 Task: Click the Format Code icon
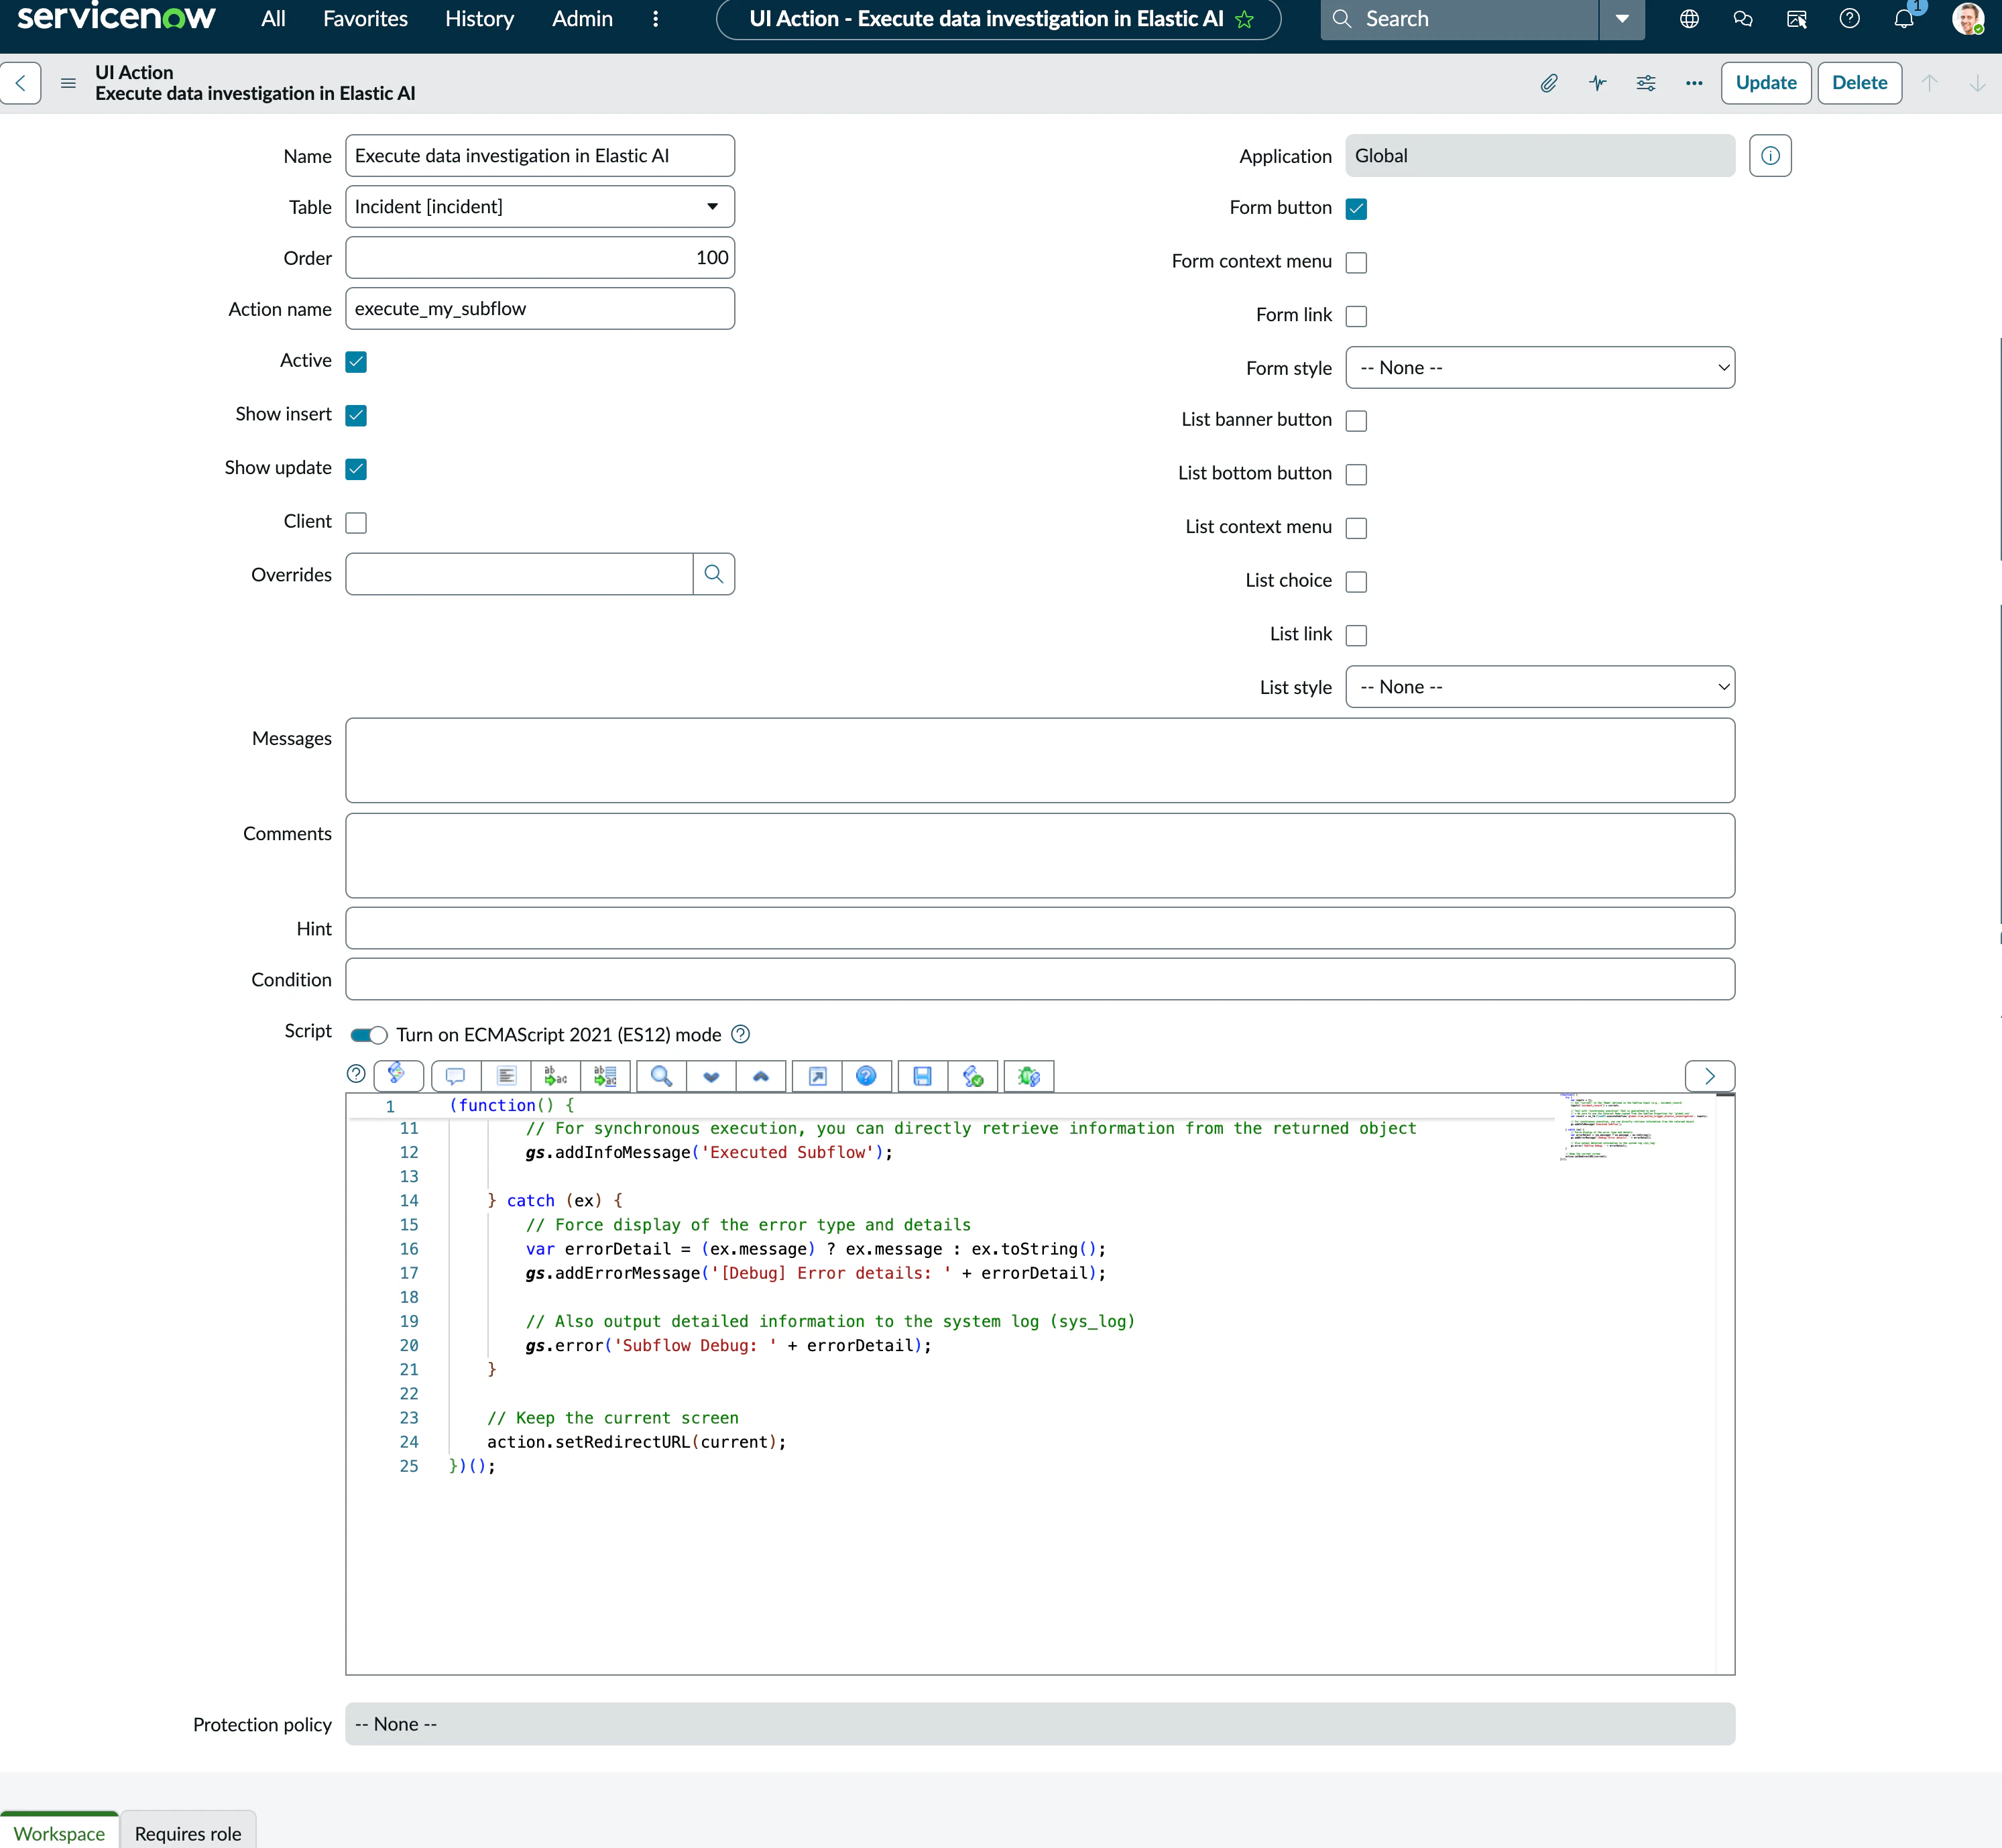click(506, 1076)
